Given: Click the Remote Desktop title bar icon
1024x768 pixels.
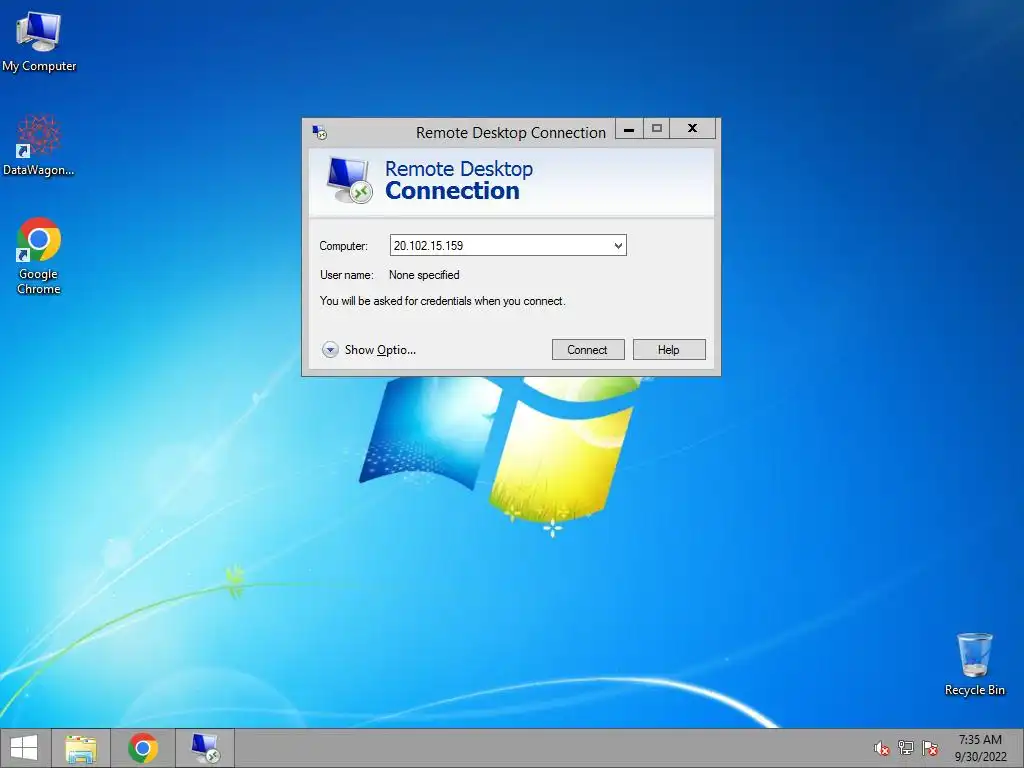Looking at the screenshot, I should tap(319, 133).
